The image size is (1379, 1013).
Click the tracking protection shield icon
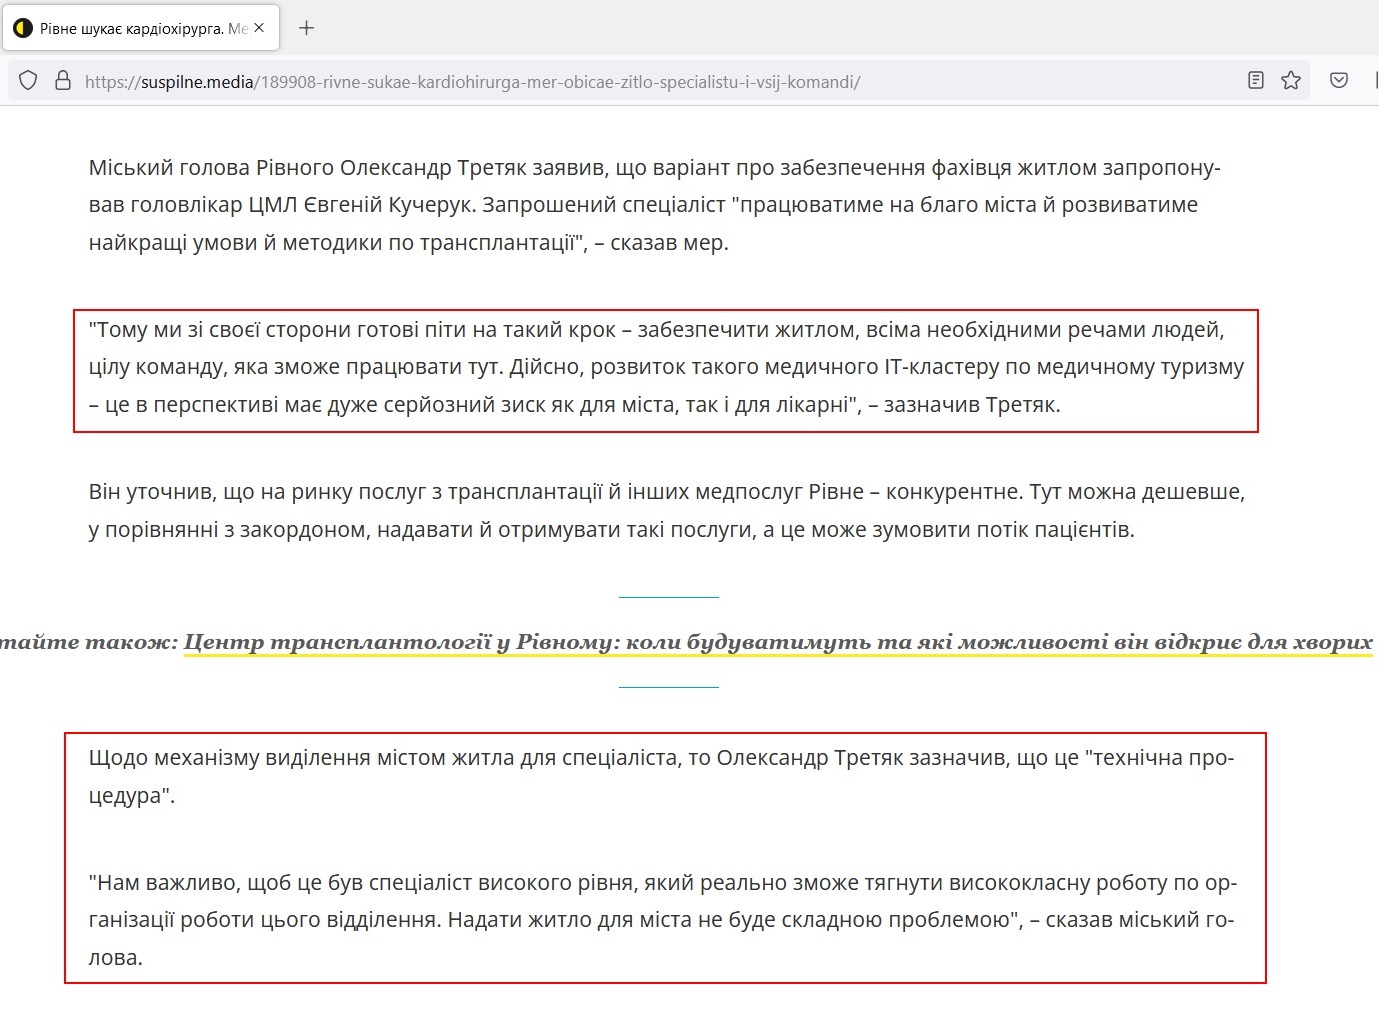coord(29,81)
